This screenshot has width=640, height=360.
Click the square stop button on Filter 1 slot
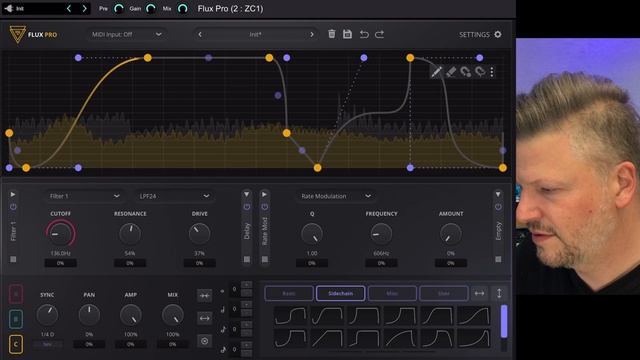pos(13,259)
